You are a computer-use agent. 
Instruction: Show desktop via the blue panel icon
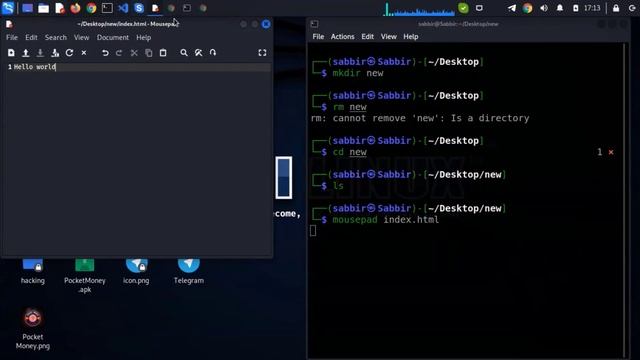pyautogui.click(x=27, y=8)
